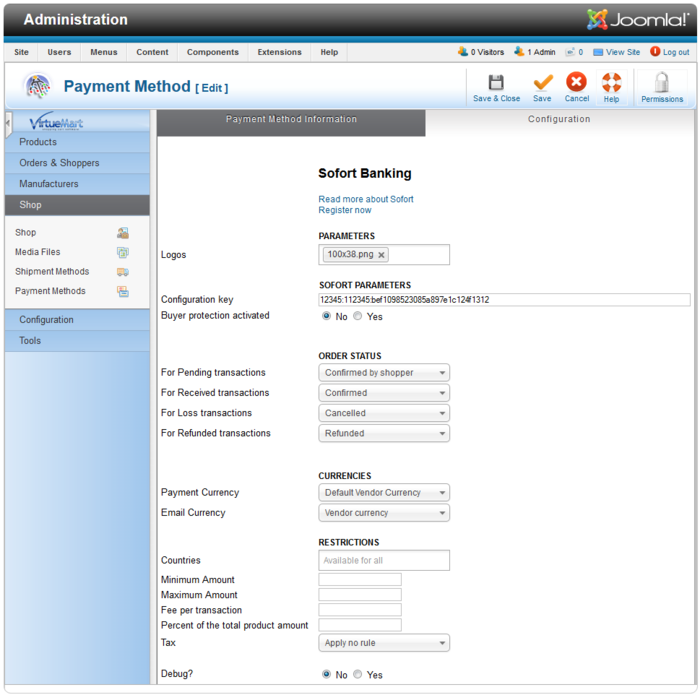The height and width of the screenshot is (695, 700).
Task: Expand the Products sidebar section
Action: pyautogui.click(x=77, y=142)
